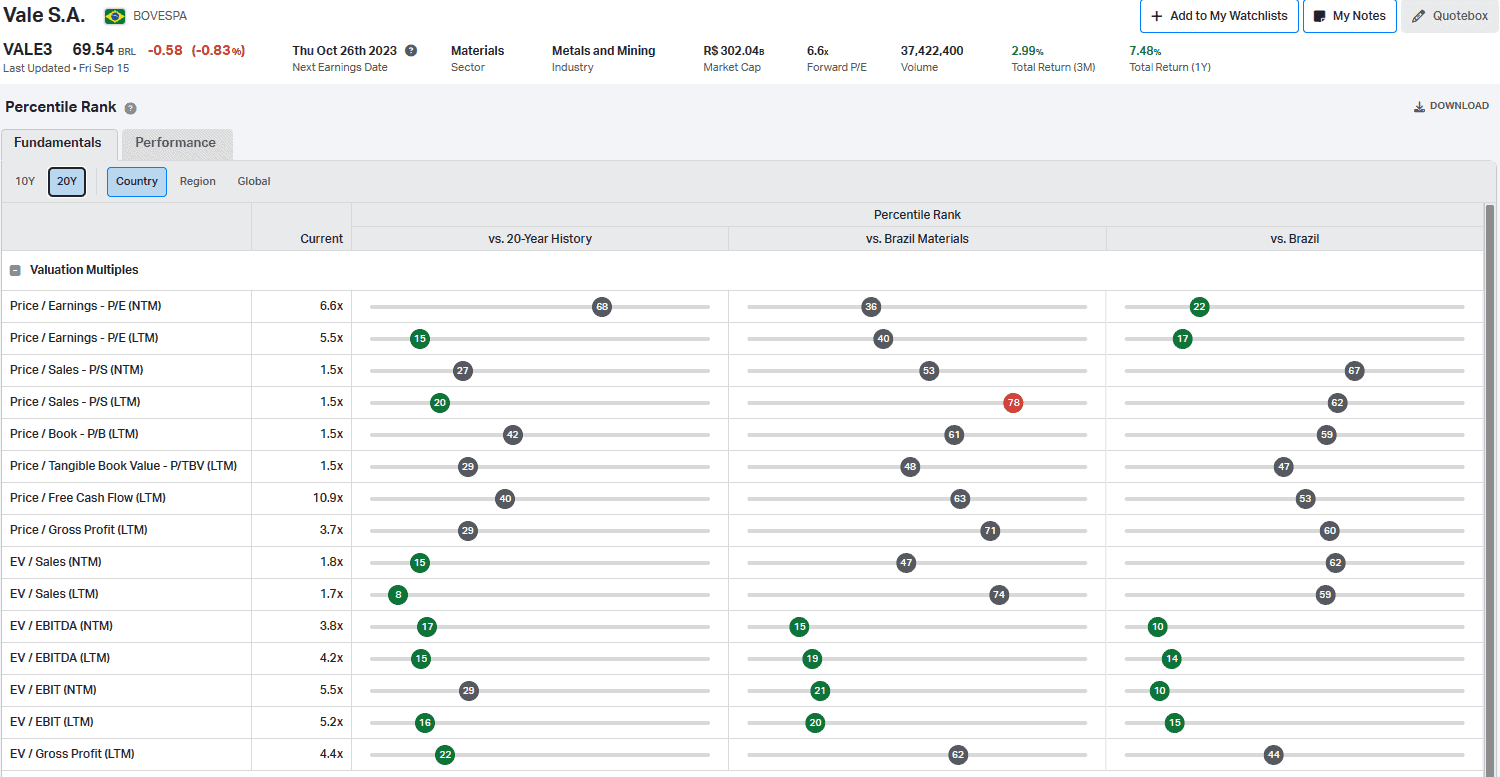1500x777 pixels.
Task: Click the EV / EBITDA (LTM) row label
Action: tap(60, 658)
